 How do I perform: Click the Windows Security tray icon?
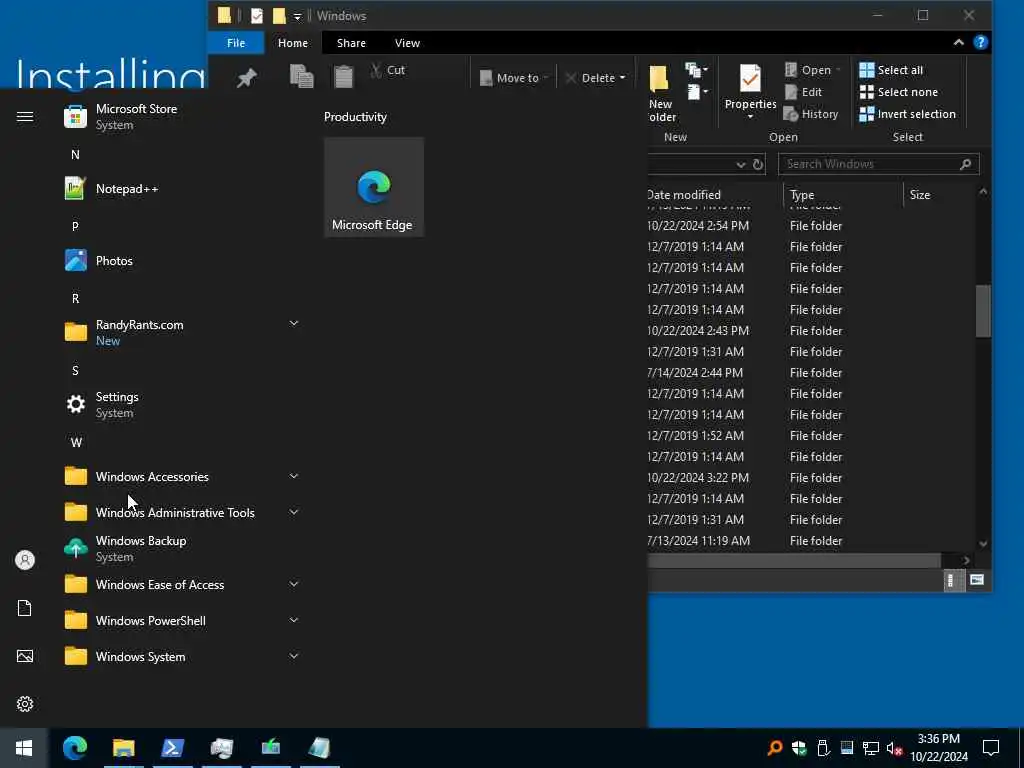coord(799,748)
